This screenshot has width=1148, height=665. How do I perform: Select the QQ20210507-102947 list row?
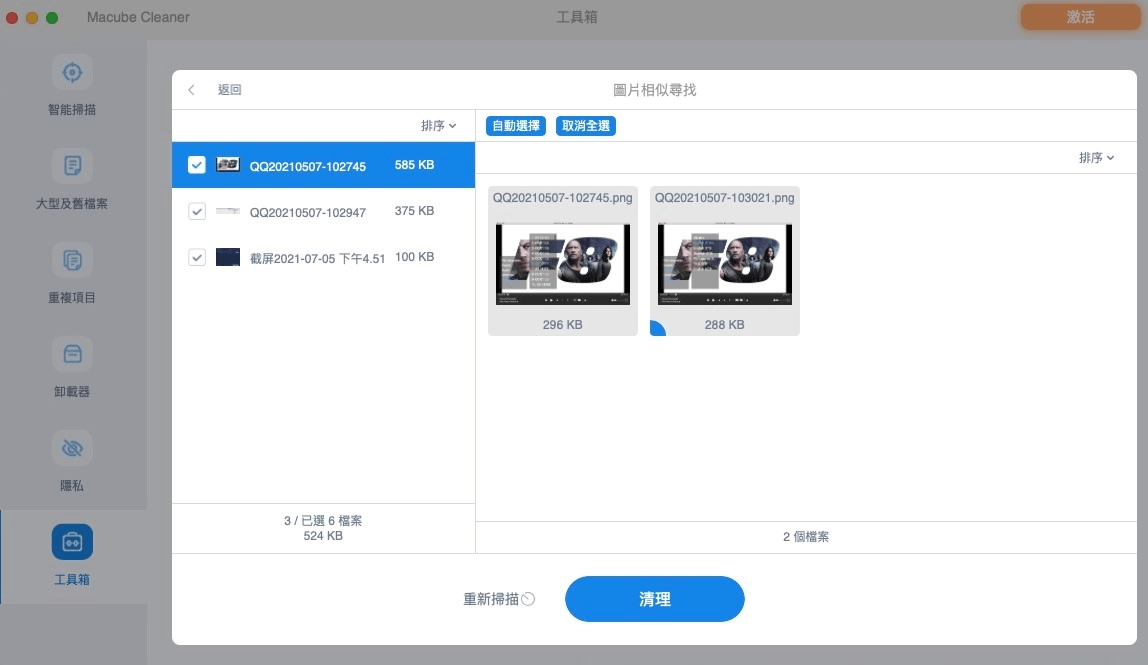pyautogui.click(x=324, y=211)
